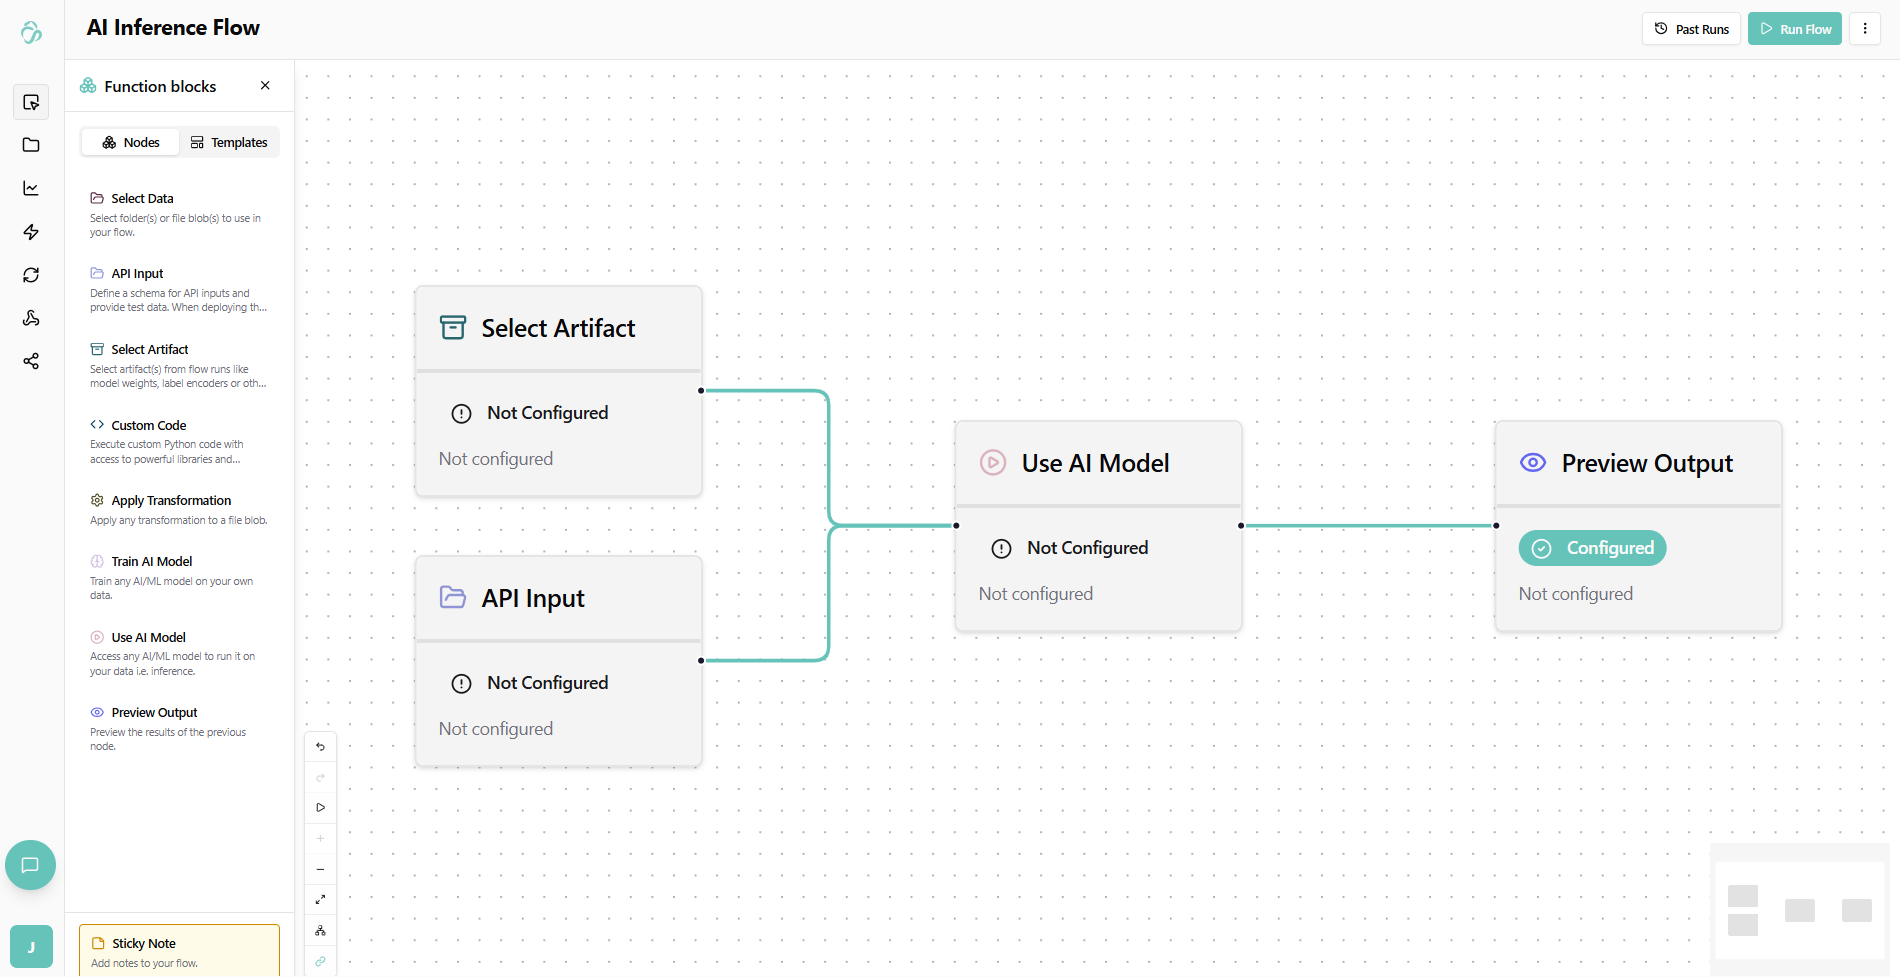Toggle the link icon in canvas controls
Viewport: 1900px width, 977px height.
click(x=320, y=961)
